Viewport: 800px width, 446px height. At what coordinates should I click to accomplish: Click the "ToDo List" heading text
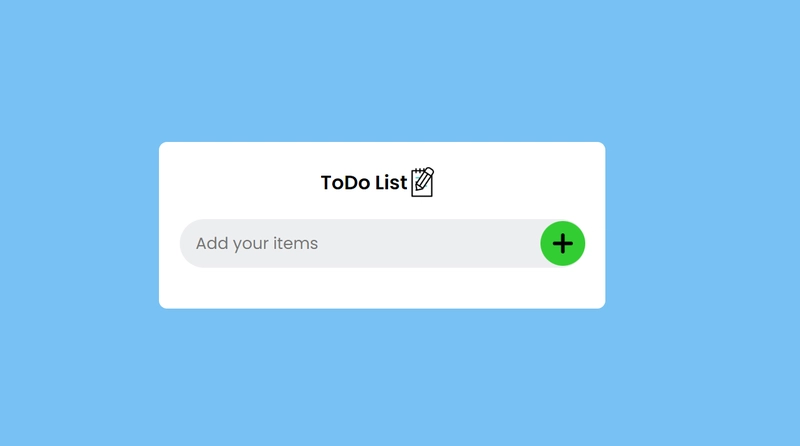(364, 183)
